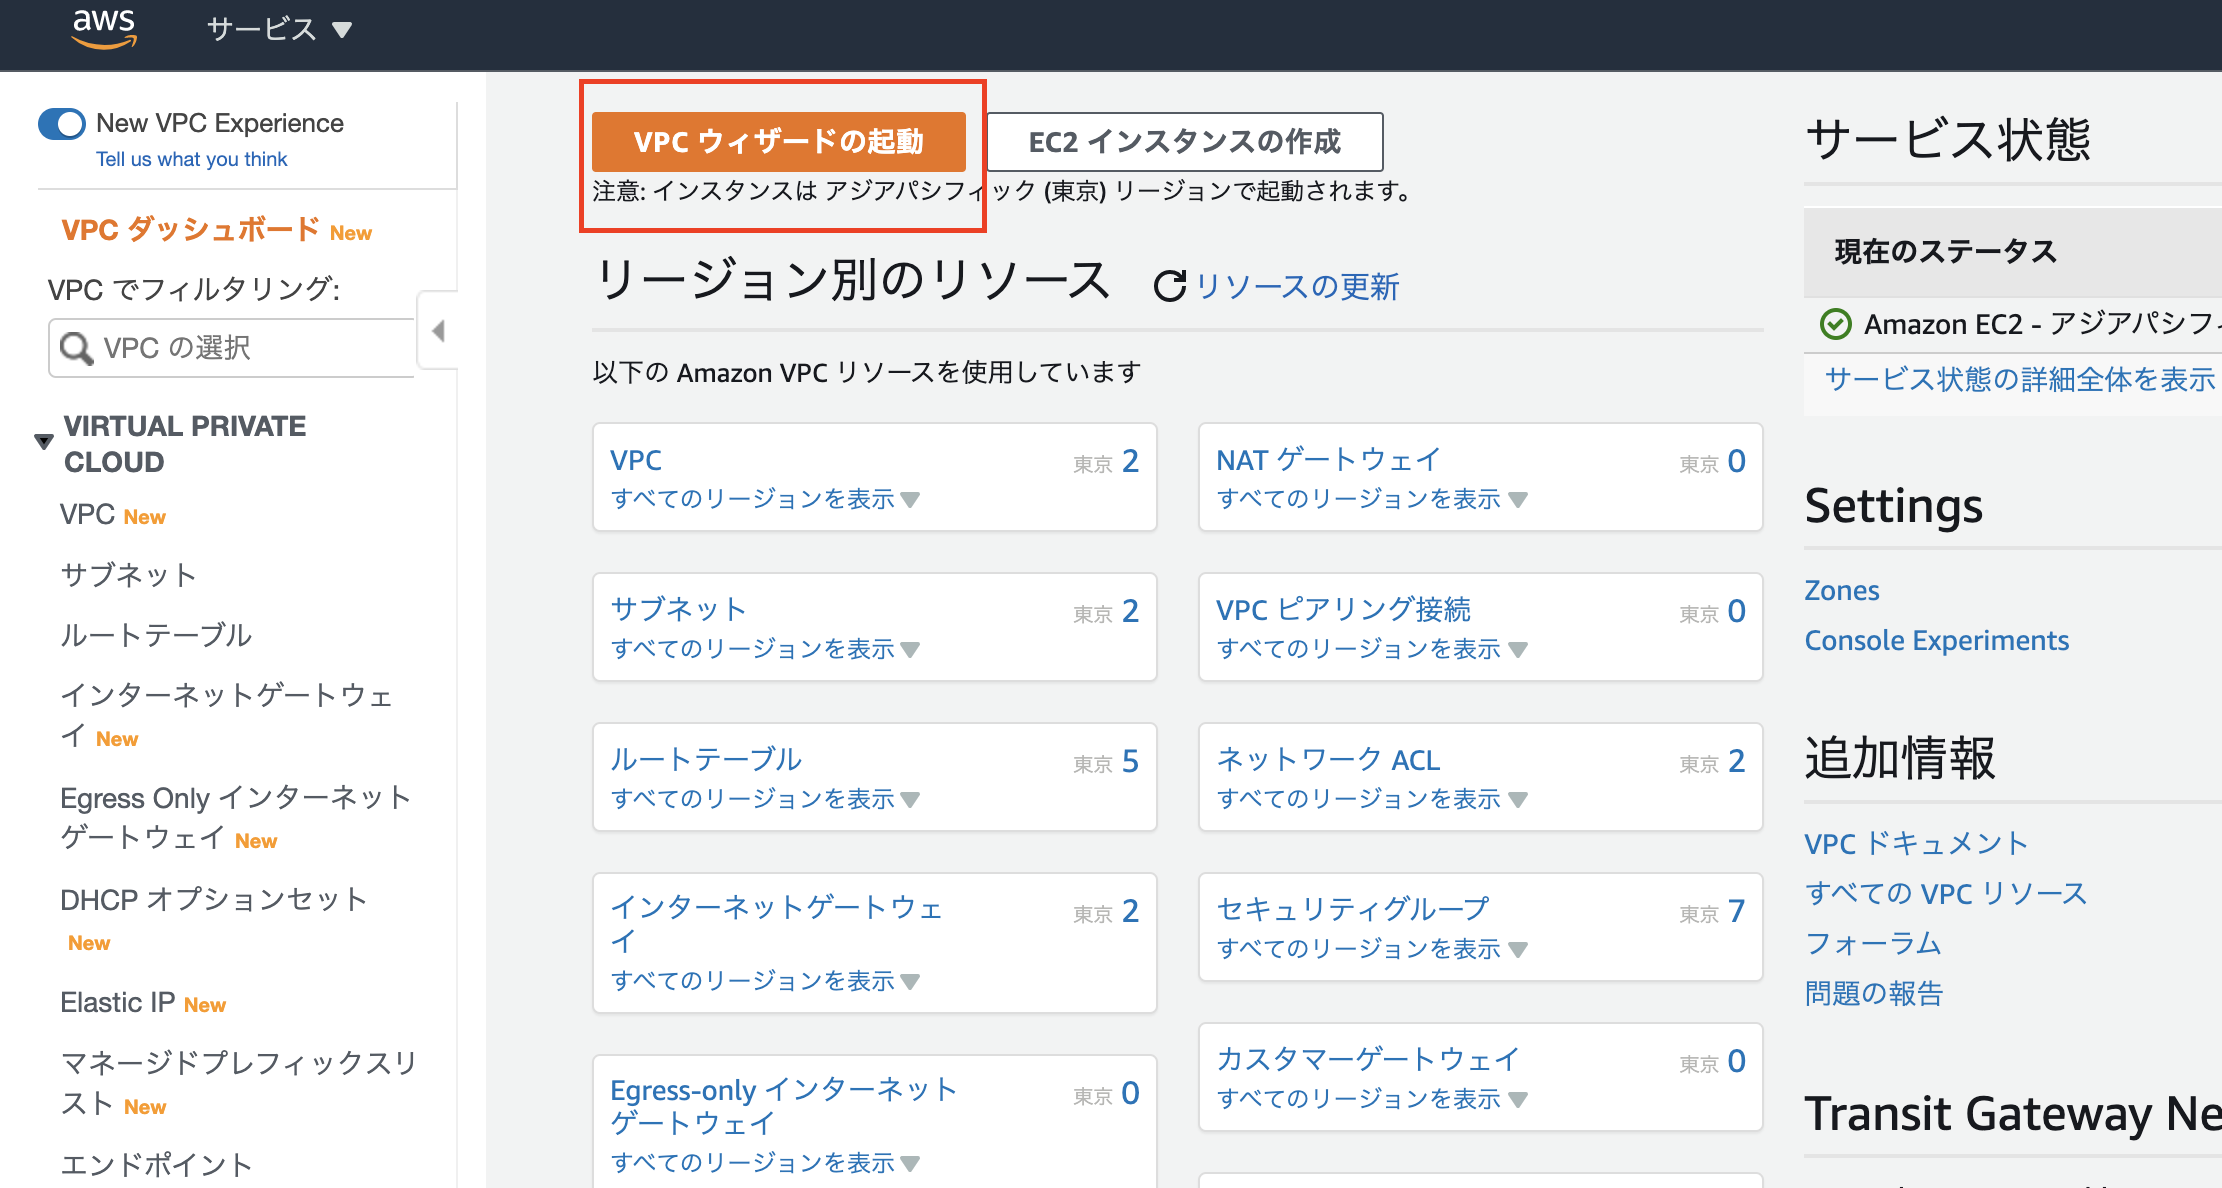Image resolution: width=2222 pixels, height=1188 pixels.
Task: Click the refresh resources circular arrow icon
Action: (1169, 287)
